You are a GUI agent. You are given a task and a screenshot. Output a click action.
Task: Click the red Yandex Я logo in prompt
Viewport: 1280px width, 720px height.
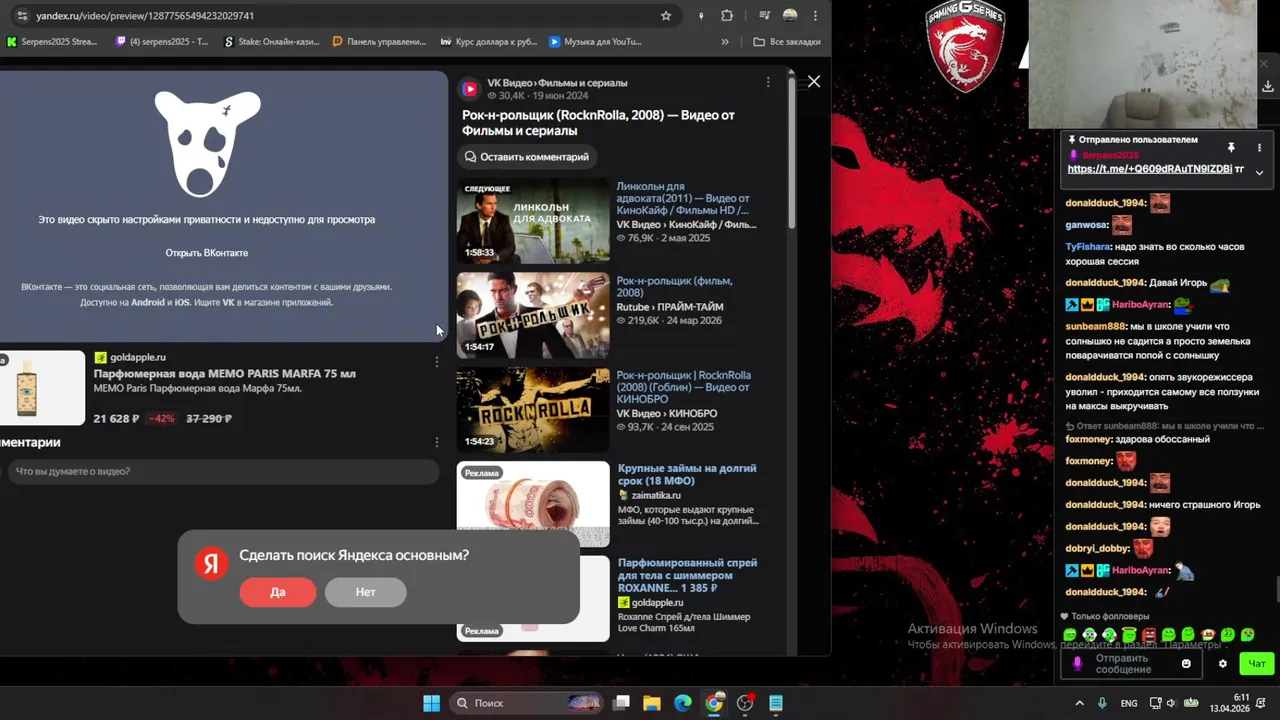(x=210, y=564)
